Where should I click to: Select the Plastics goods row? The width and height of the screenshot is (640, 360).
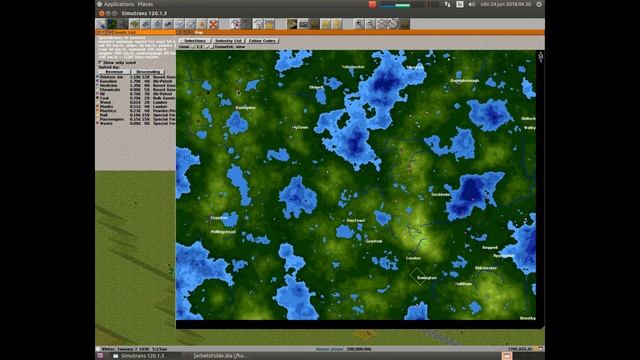point(136,111)
